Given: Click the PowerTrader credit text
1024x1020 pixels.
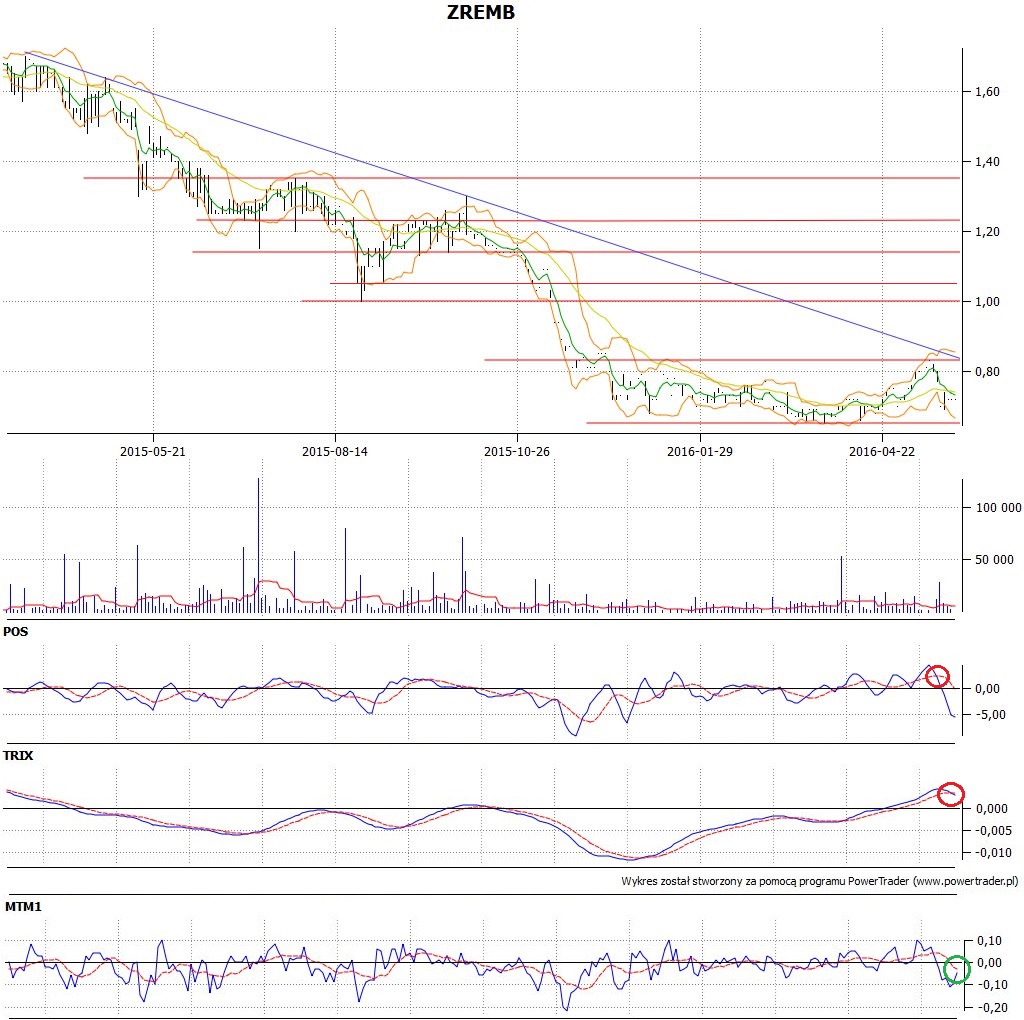Looking at the screenshot, I should [820, 881].
